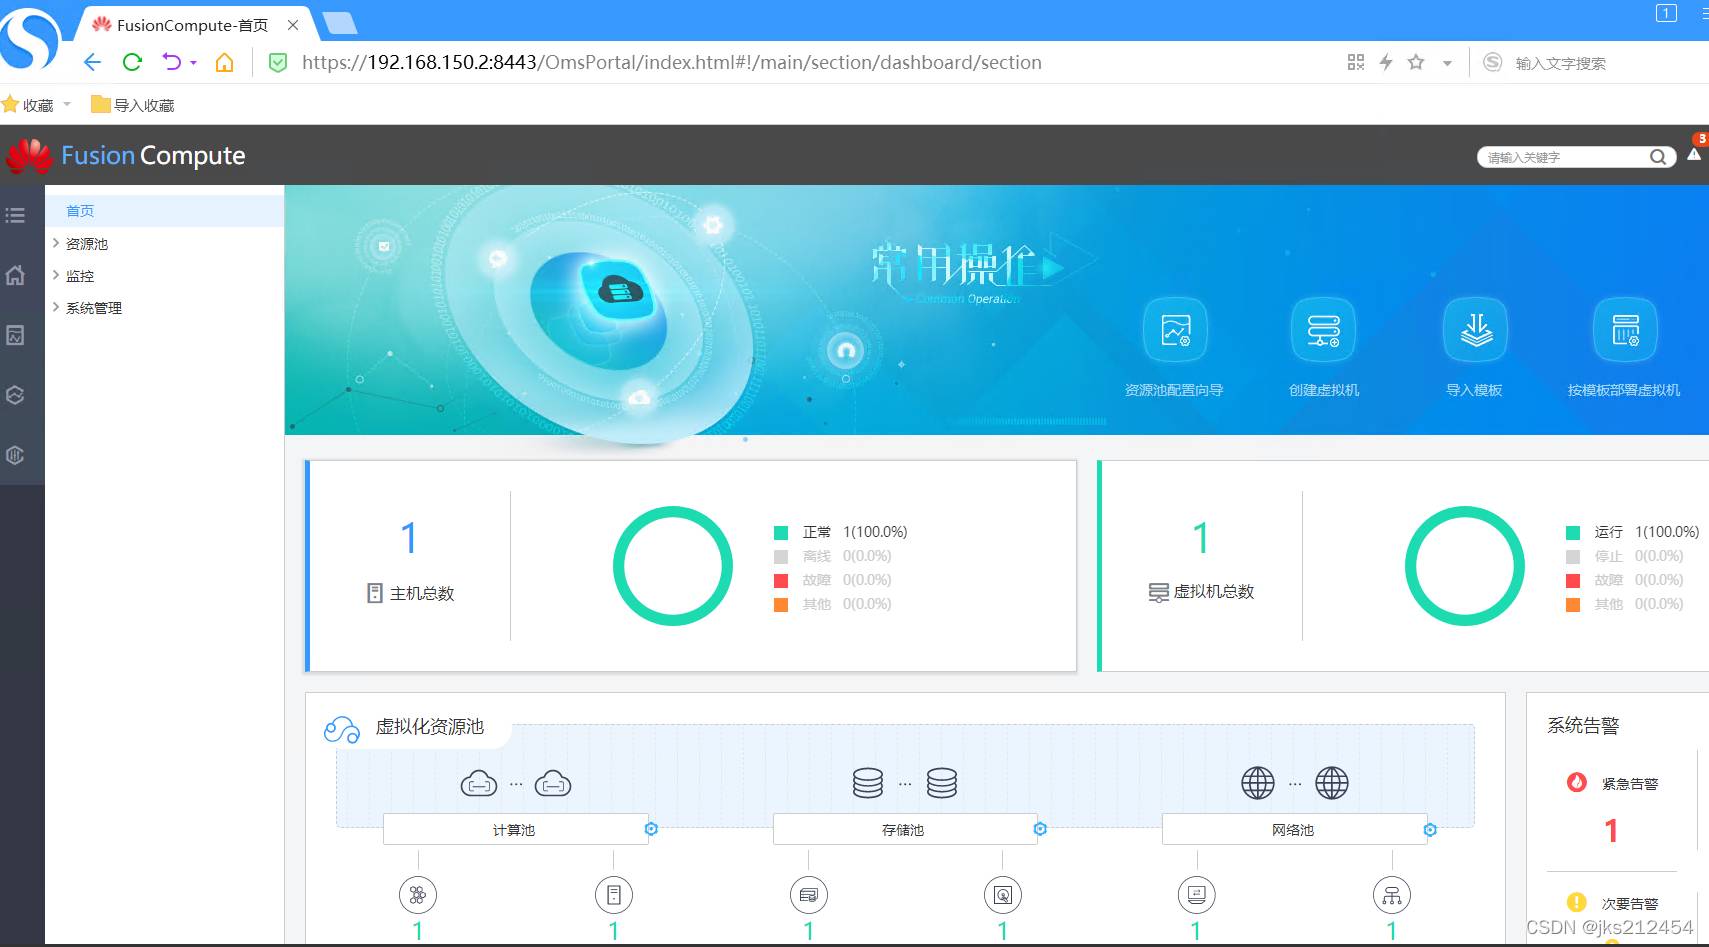1709x947 pixels.
Task: Focus the browser URL address bar
Action: click(672, 62)
